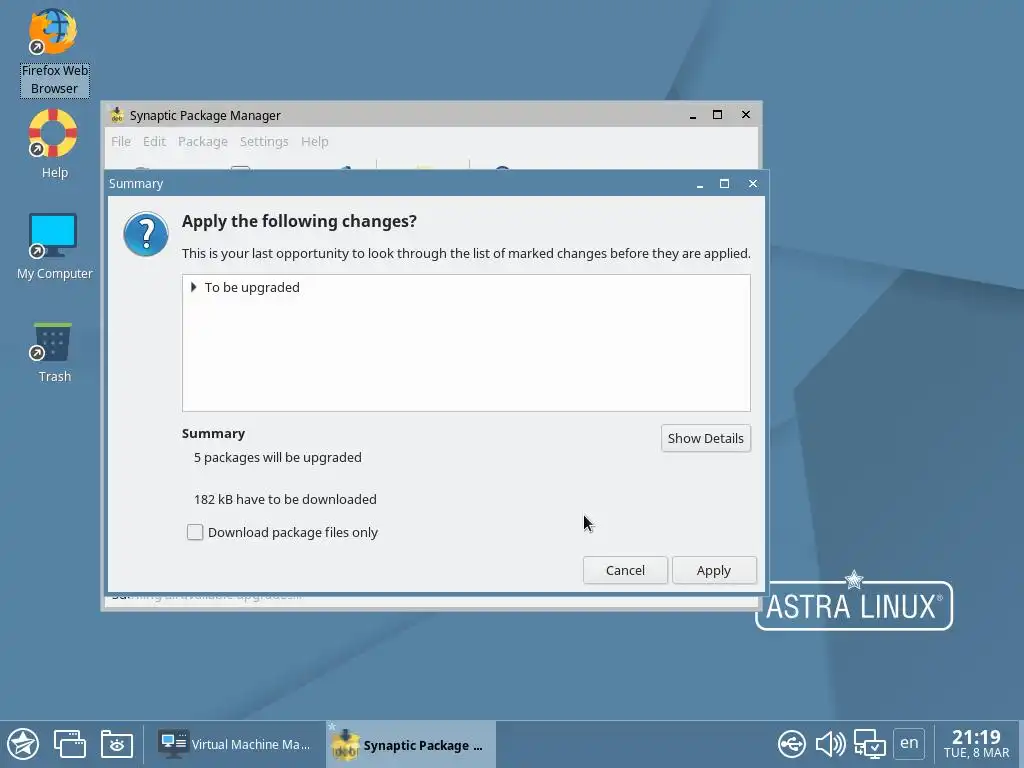1024x768 pixels.
Task: Expand the To be upgraded tree row
Action: click(193, 287)
